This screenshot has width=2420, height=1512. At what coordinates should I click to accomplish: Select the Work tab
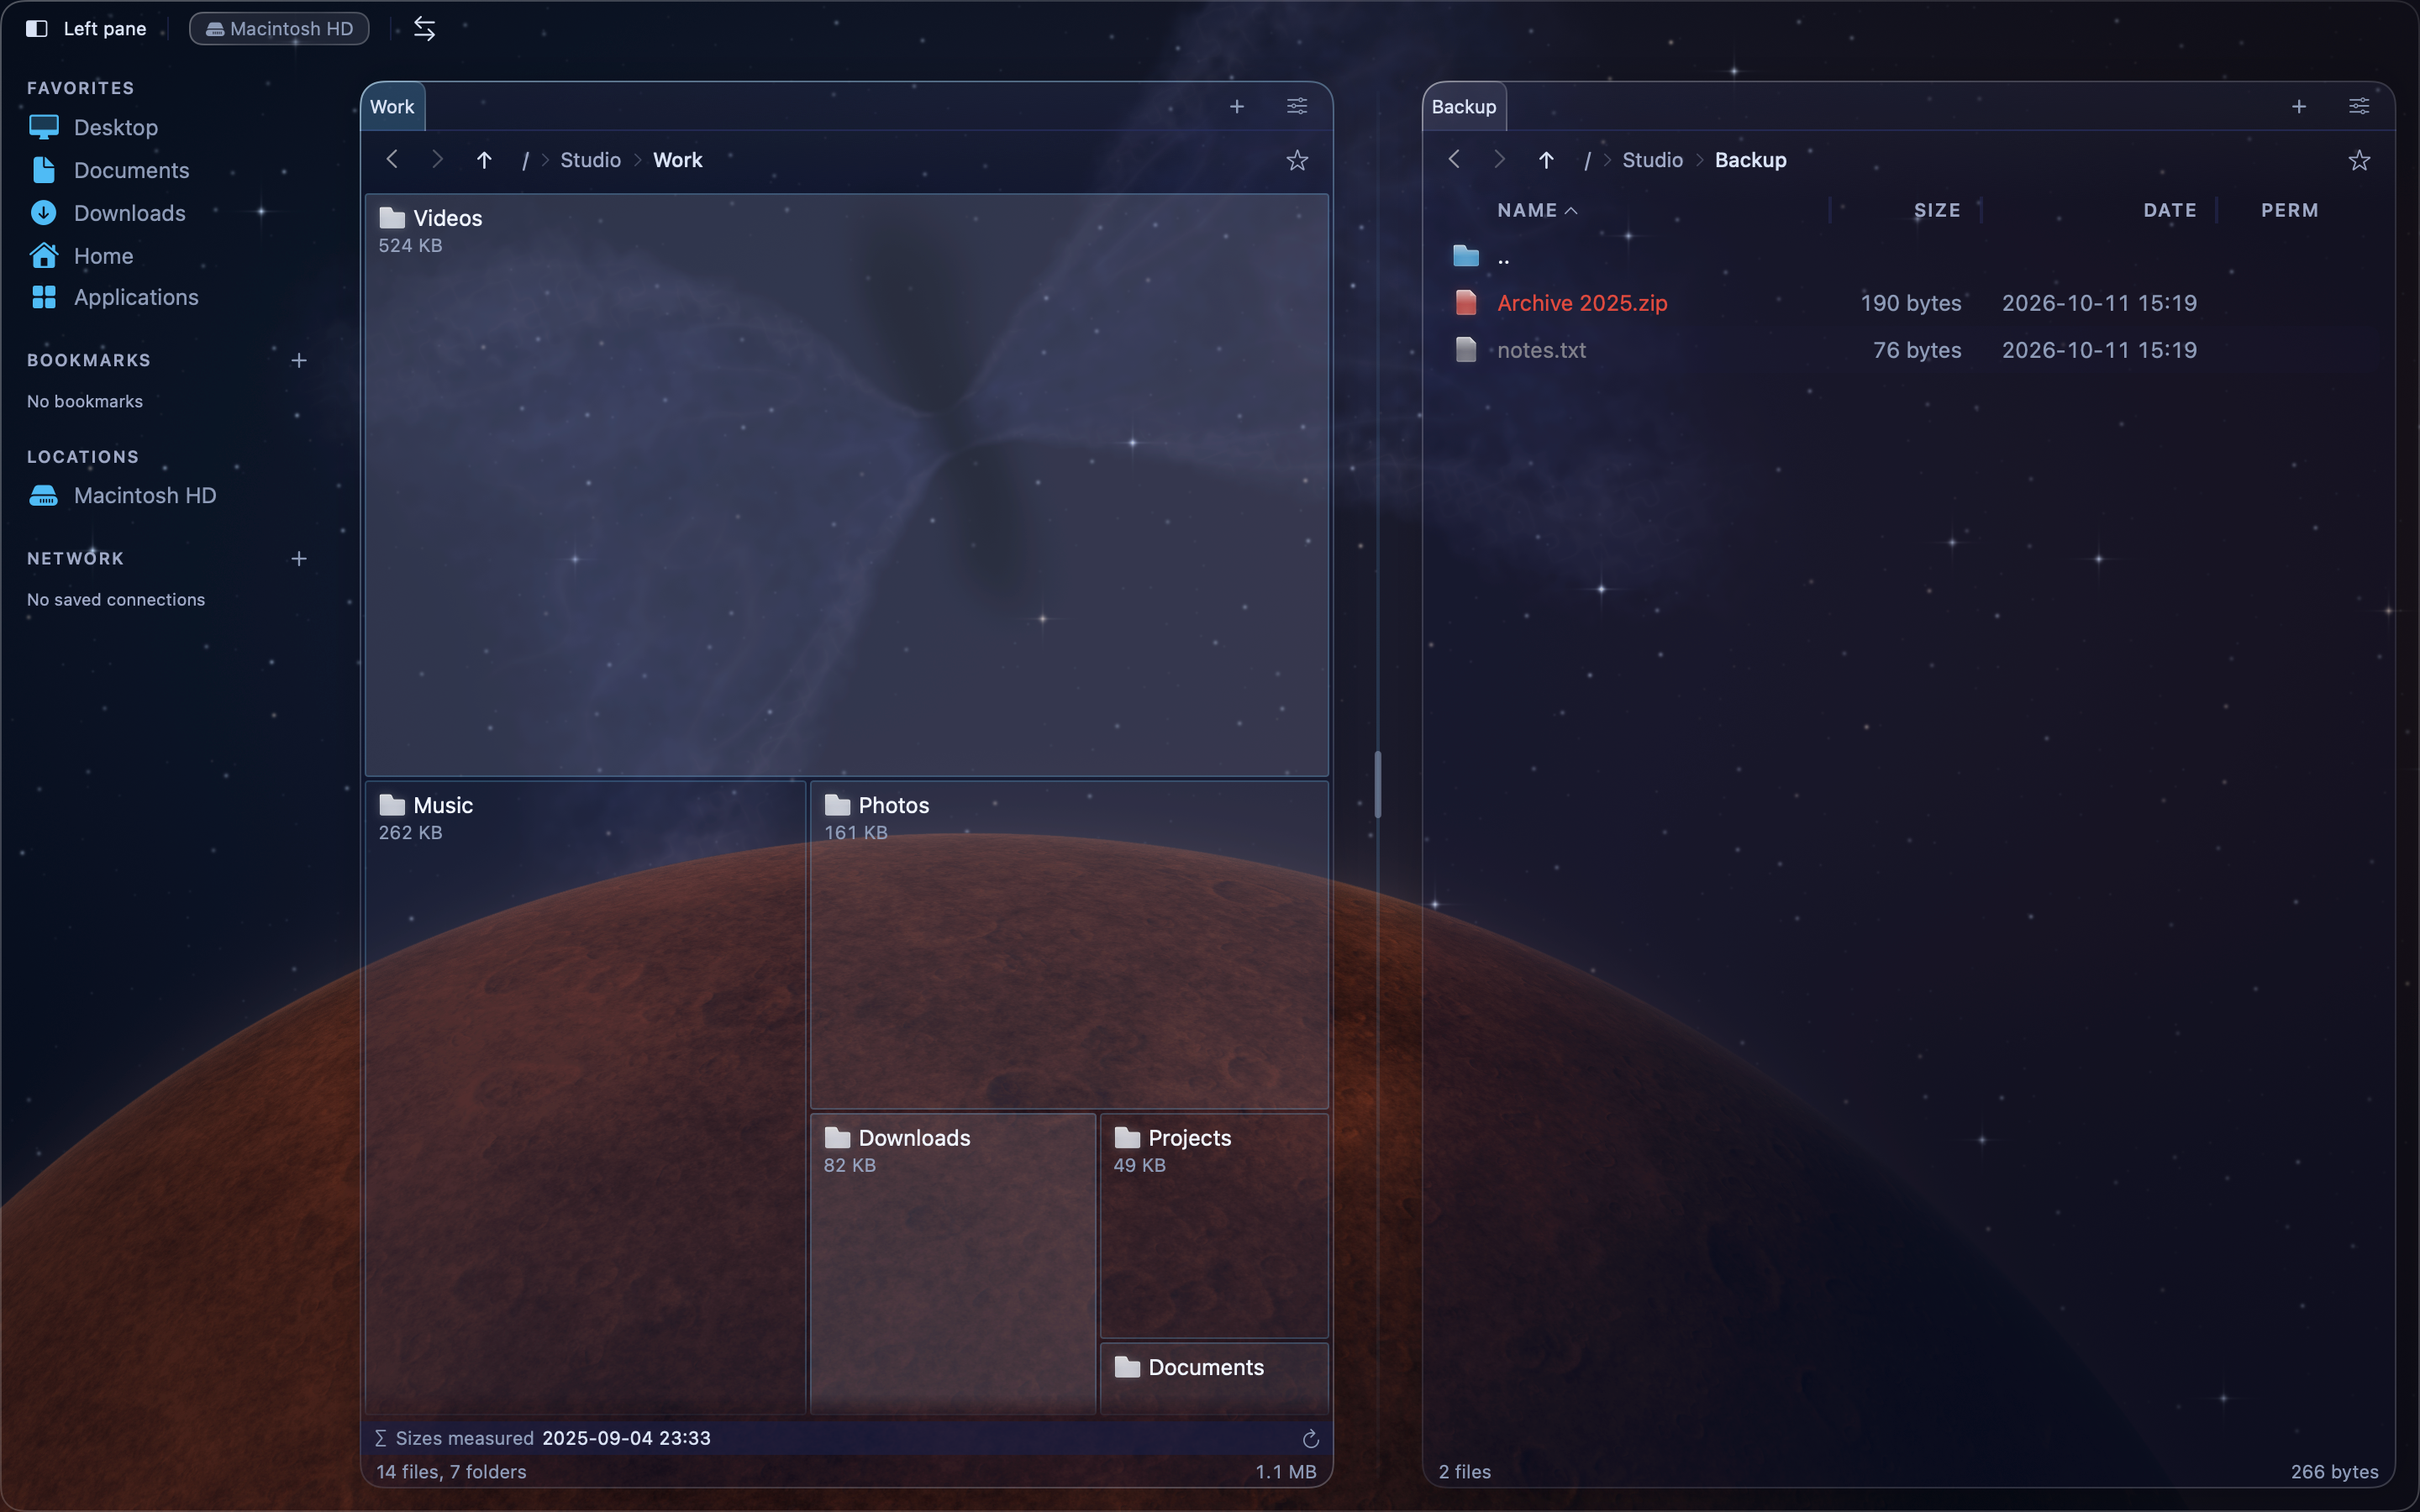click(392, 107)
